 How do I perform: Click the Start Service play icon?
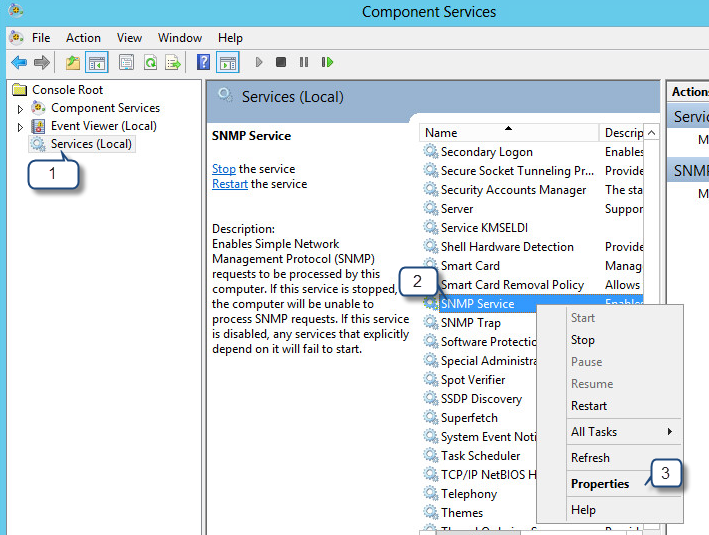(x=259, y=62)
